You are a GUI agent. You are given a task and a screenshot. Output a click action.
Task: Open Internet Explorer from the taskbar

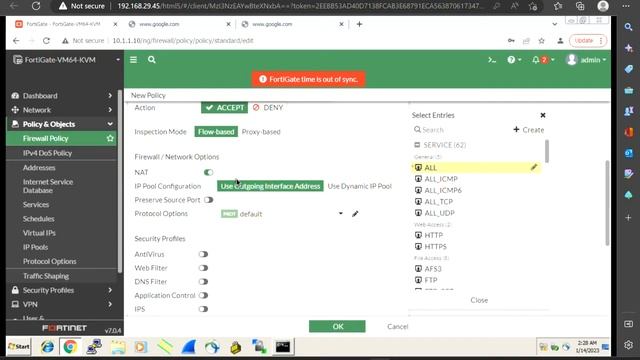[x=47, y=347]
